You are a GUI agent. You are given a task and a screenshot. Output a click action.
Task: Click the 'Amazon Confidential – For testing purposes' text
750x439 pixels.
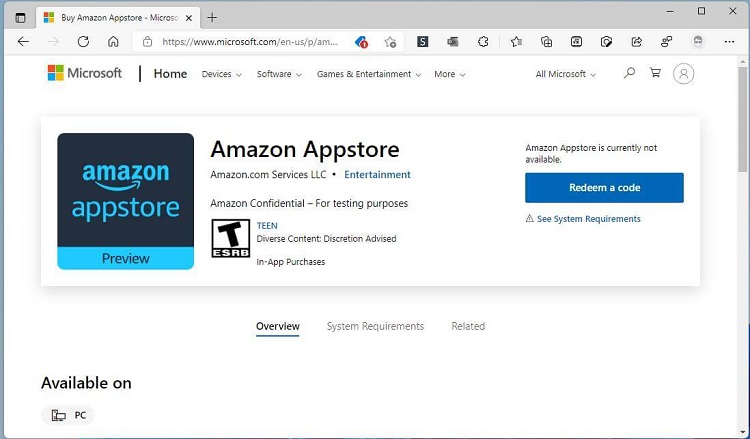(x=309, y=203)
